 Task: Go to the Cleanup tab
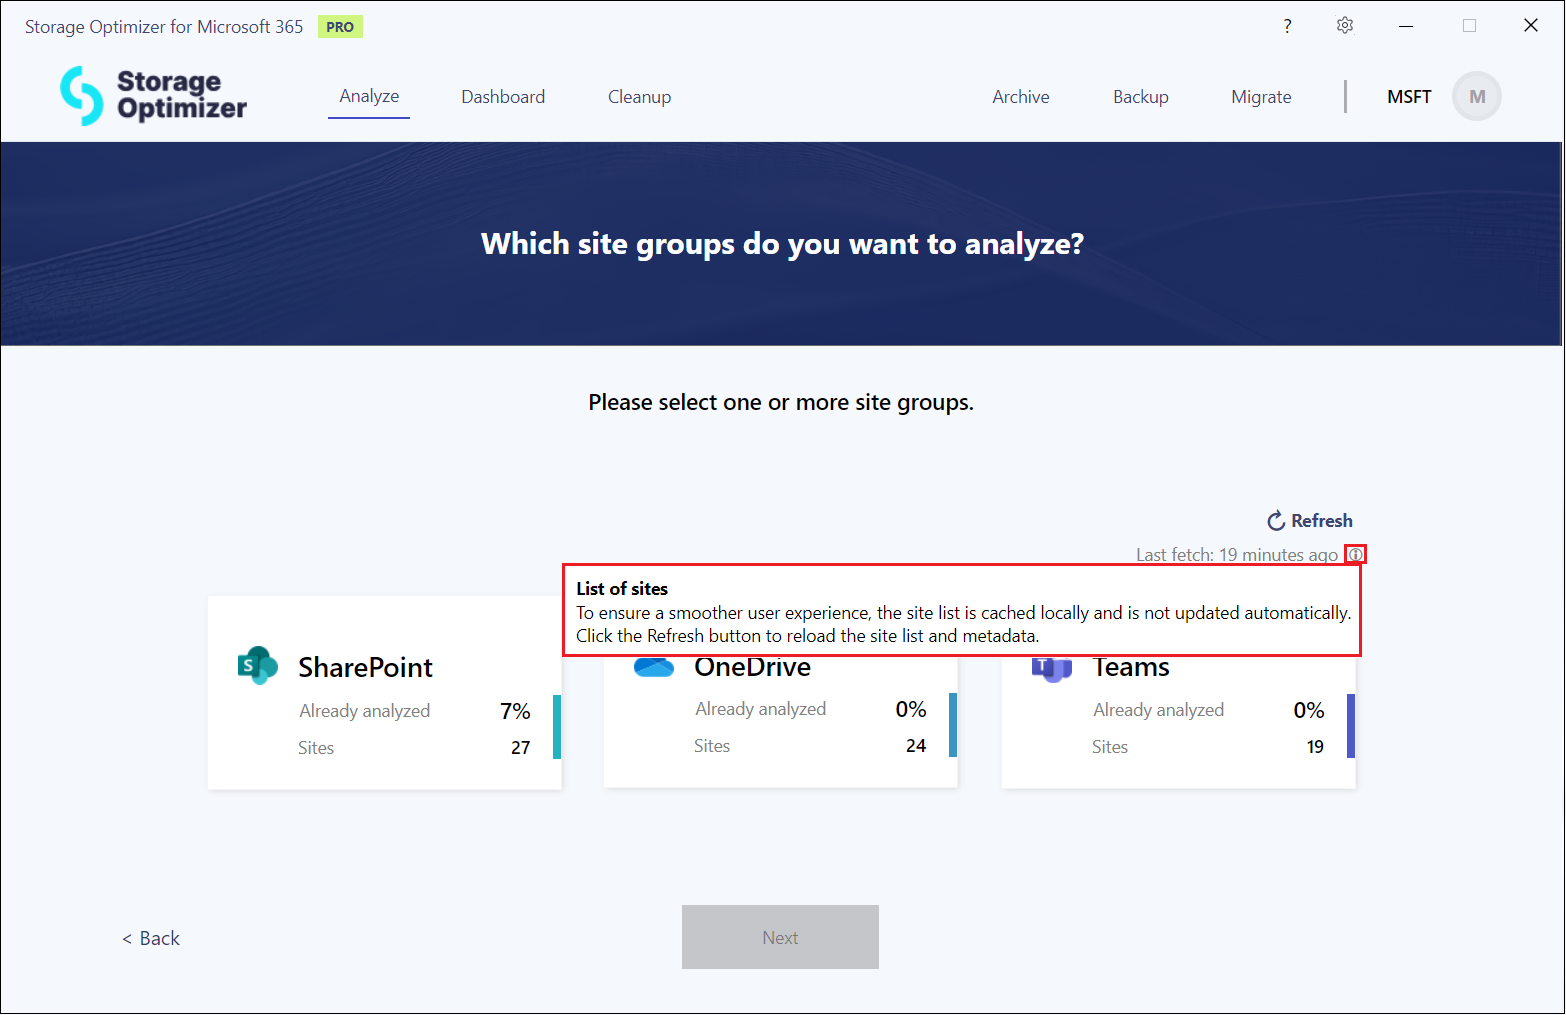639,97
